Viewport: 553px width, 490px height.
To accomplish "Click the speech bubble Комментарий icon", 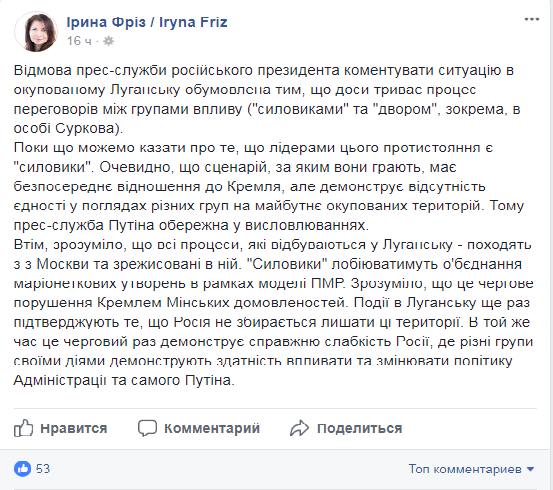I will [x=147, y=428].
